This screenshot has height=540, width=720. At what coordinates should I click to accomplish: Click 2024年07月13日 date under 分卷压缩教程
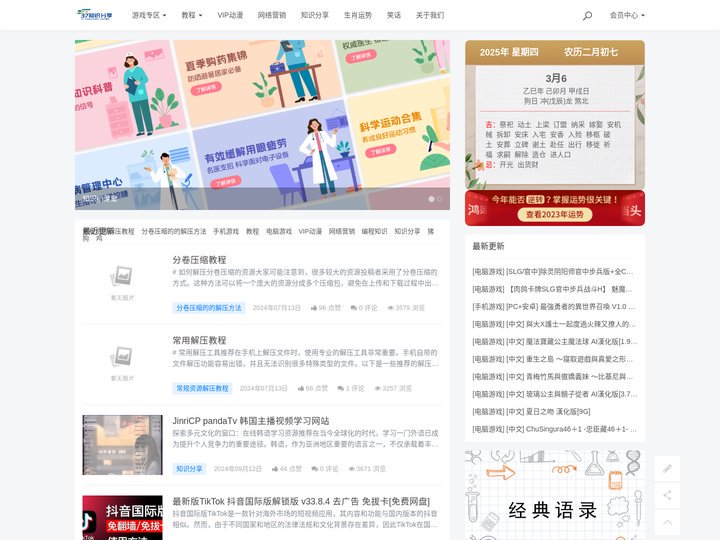pos(276,308)
